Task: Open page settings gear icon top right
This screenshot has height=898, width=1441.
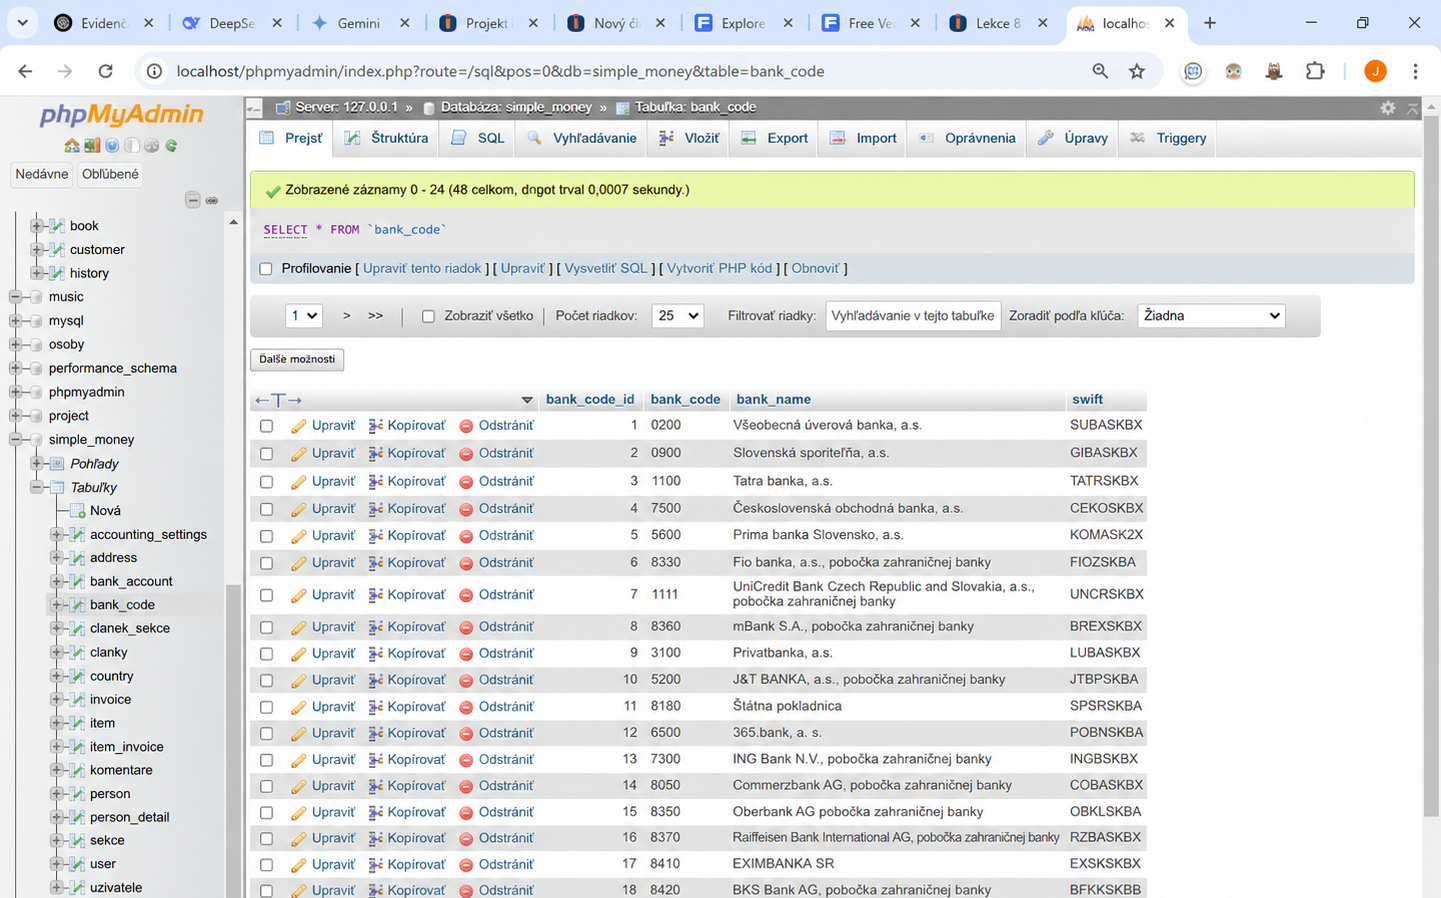Action: 1388,108
